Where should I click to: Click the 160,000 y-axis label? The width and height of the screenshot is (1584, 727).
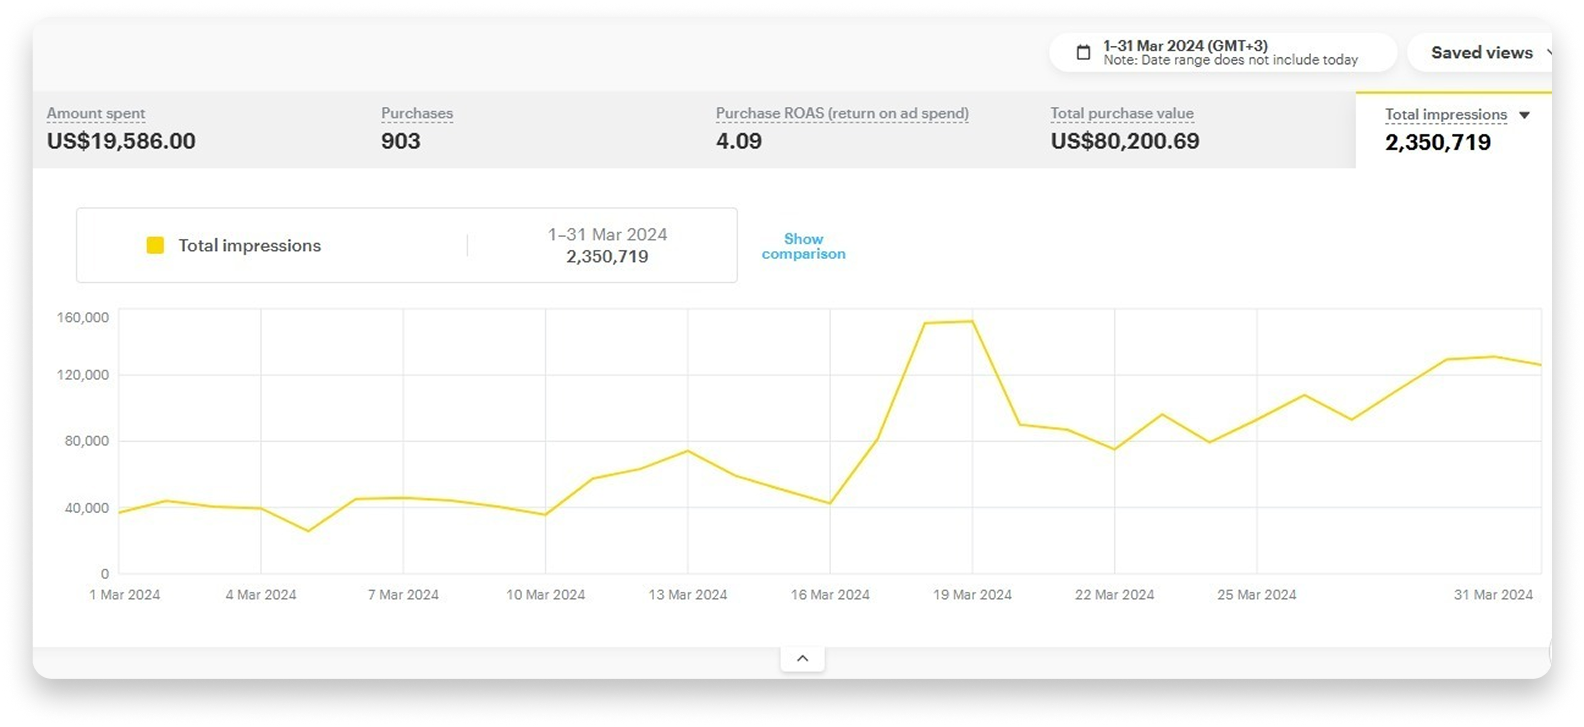[x=83, y=317]
